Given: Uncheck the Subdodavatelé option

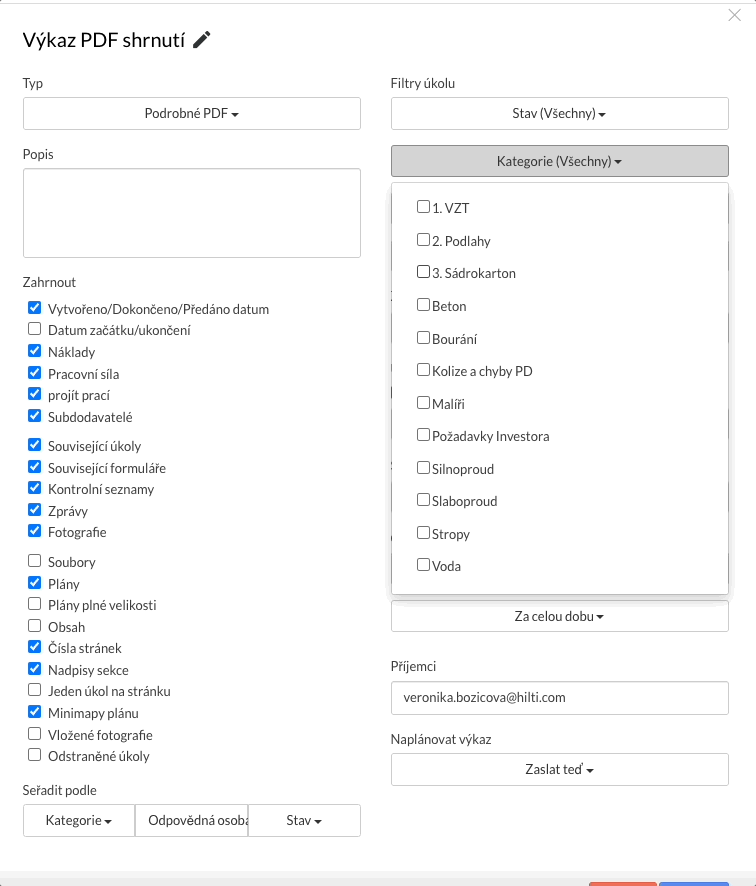Looking at the screenshot, I should coord(34,415).
